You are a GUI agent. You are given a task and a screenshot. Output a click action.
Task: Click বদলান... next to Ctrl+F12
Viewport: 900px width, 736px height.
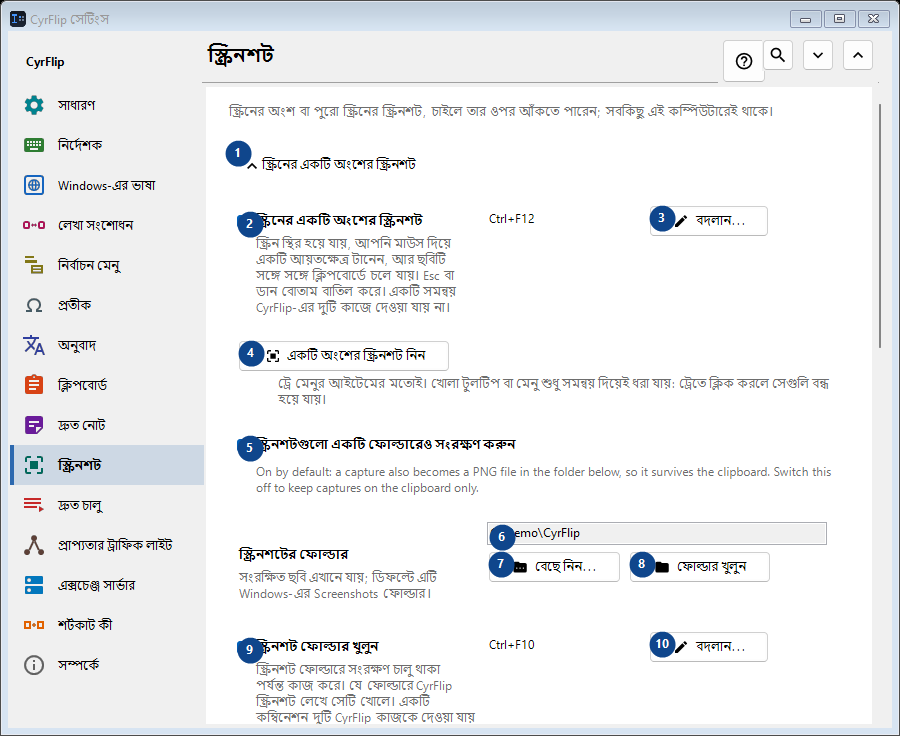point(709,221)
